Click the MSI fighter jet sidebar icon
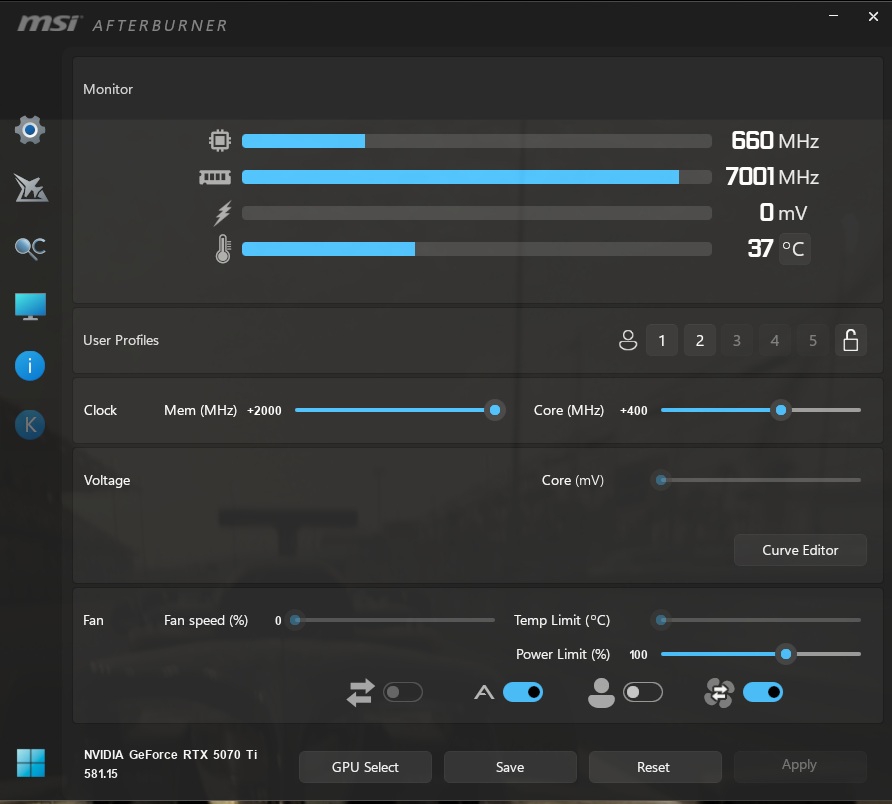The height and width of the screenshot is (804, 892). coord(31,188)
